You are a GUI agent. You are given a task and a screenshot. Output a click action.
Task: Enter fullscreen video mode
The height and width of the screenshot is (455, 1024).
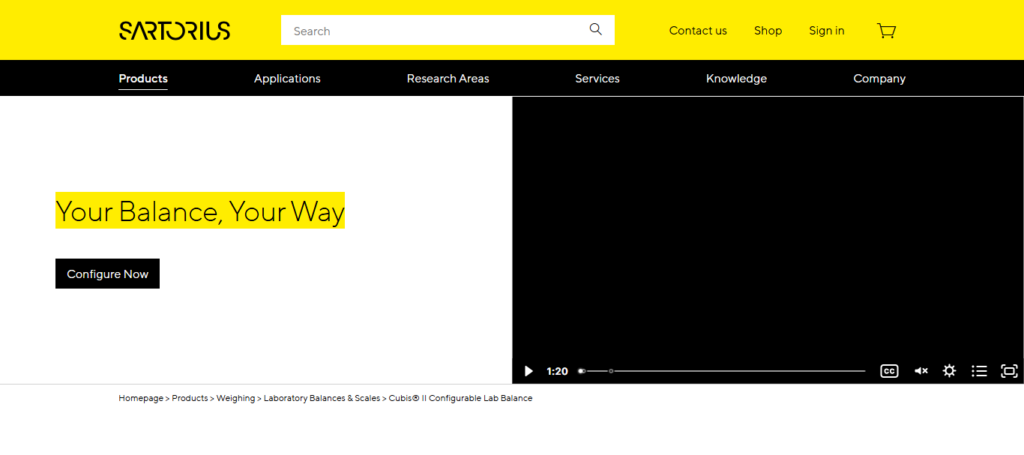click(1009, 371)
